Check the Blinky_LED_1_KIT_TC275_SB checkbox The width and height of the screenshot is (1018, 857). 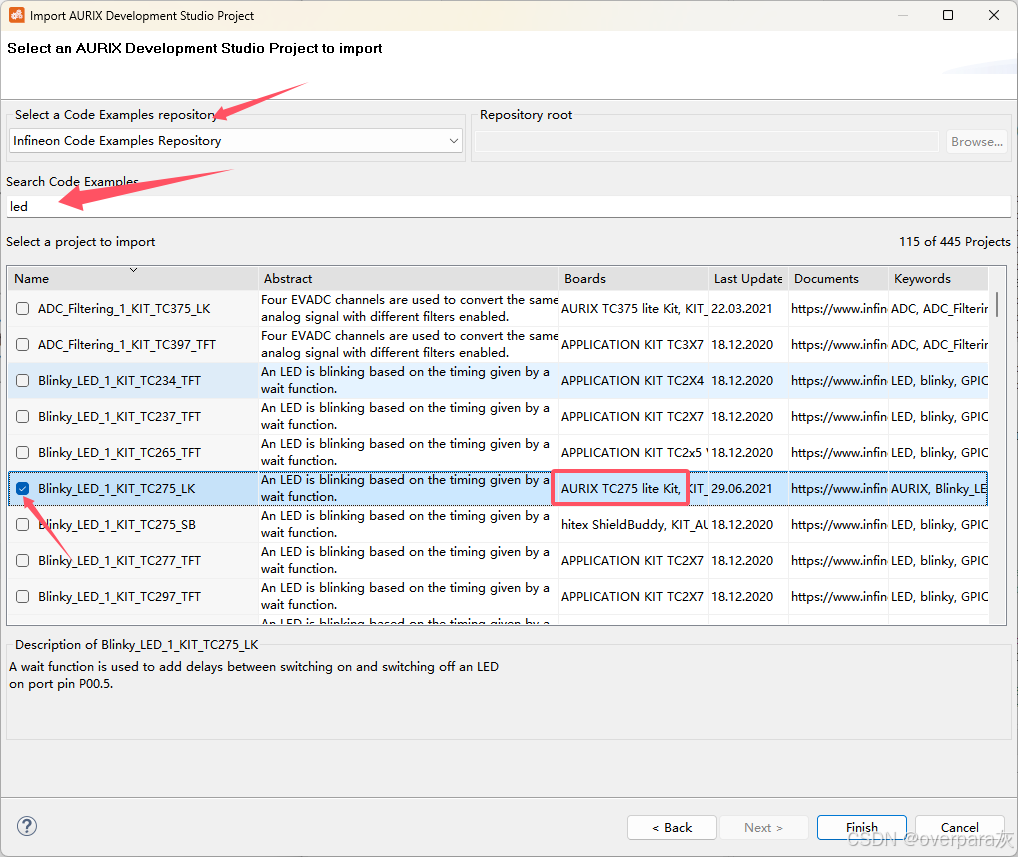(x=23, y=525)
